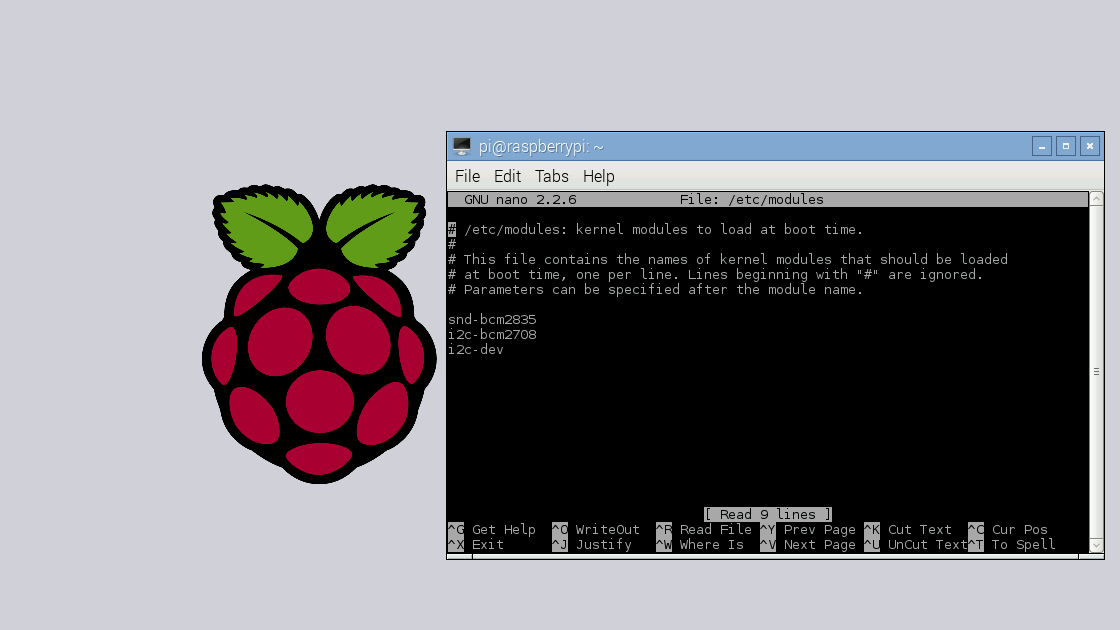Click the '^O WriteOut' shortcut label
Screen dimensions: 1120x630
point(596,529)
